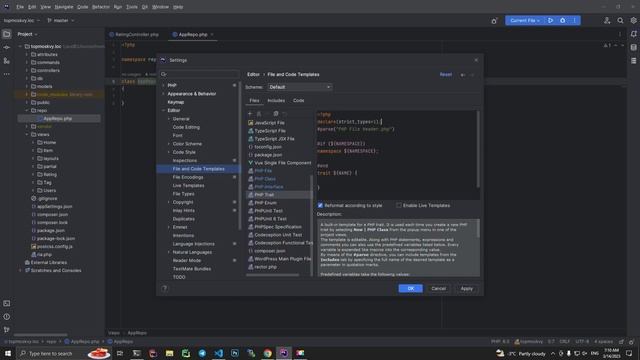Select the Files tab
Image resolution: width=640 pixels, height=360 pixels.
tap(254, 100)
